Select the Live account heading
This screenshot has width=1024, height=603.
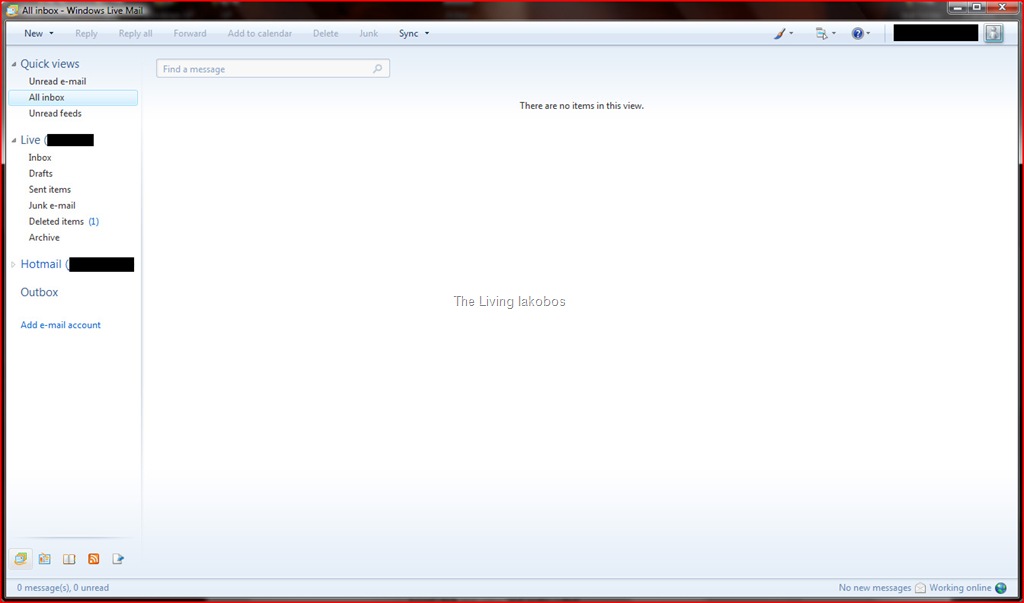(57, 140)
